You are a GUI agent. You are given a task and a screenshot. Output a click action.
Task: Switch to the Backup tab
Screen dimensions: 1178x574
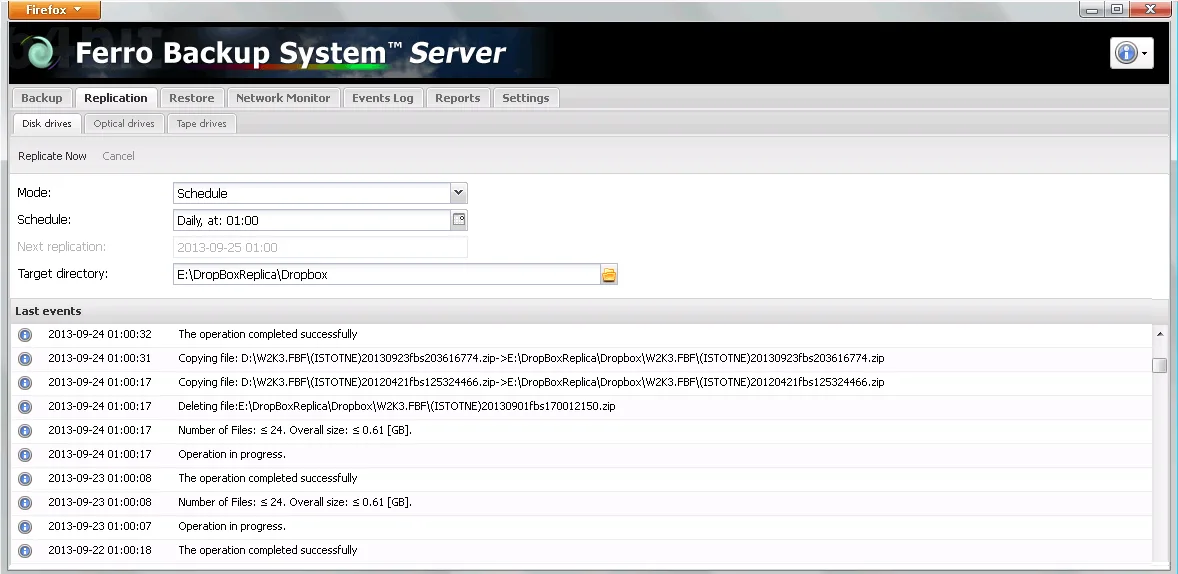click(x=41, y=98)
